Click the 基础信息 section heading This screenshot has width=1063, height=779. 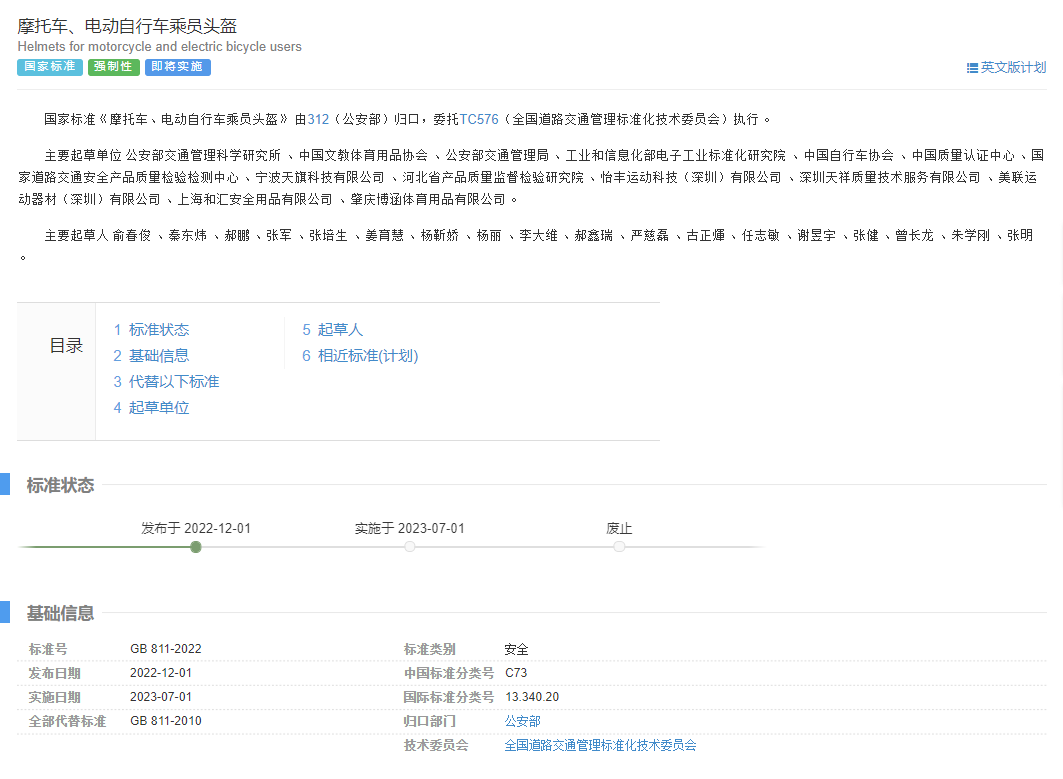coord(60,614)
